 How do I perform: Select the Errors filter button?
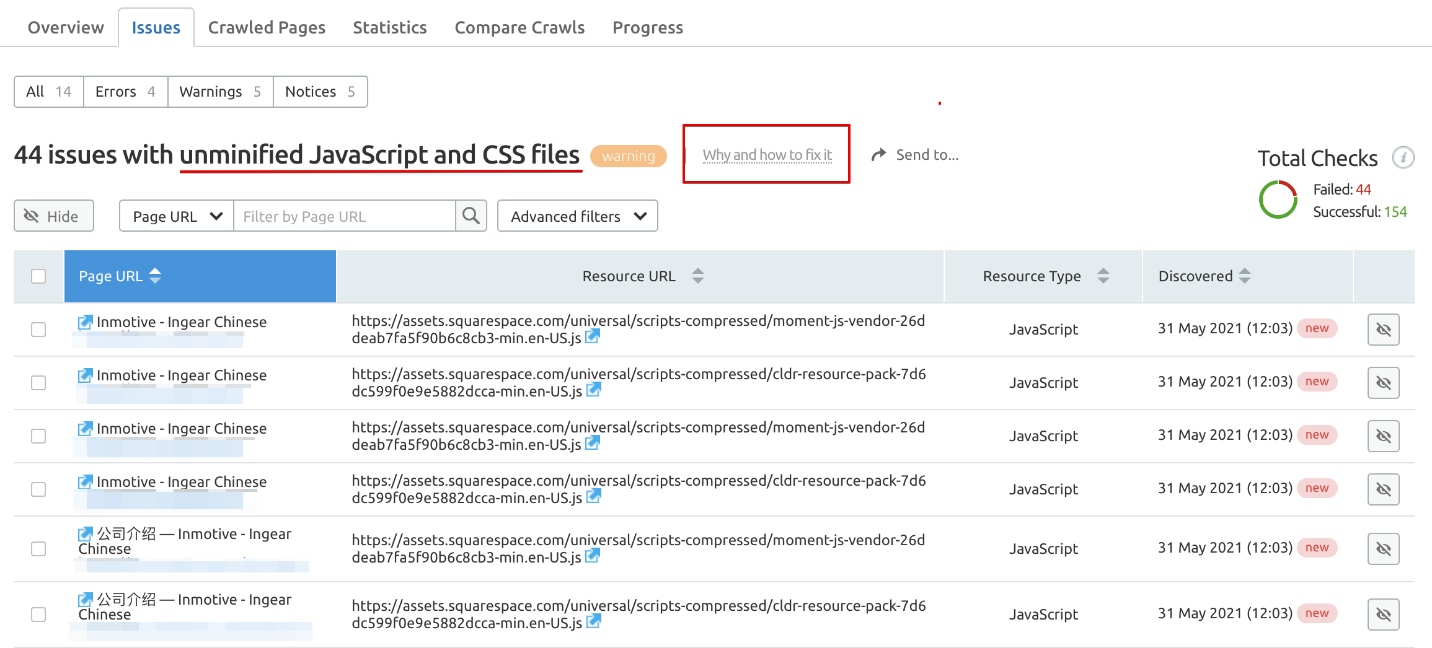tap(124, 91)
